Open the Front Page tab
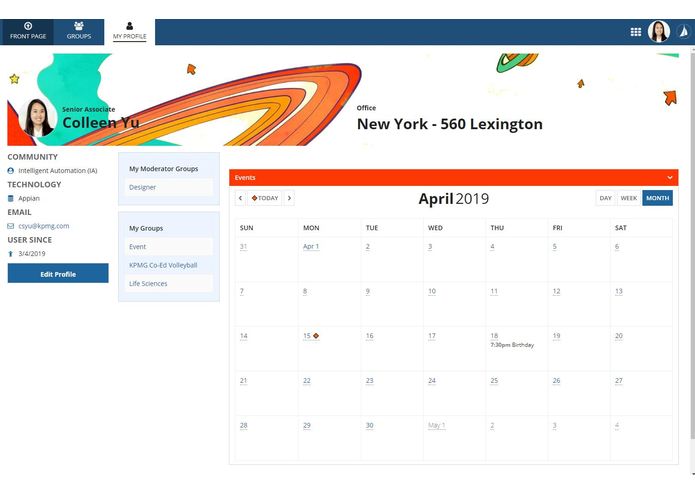Viewport: 695px width, 494px height. (27, 31)
